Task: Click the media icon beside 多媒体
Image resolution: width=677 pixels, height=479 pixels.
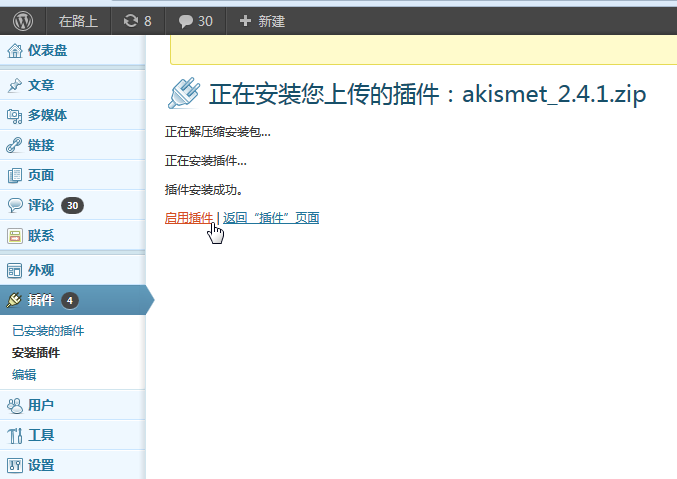Action: click(x=15, y=116)
